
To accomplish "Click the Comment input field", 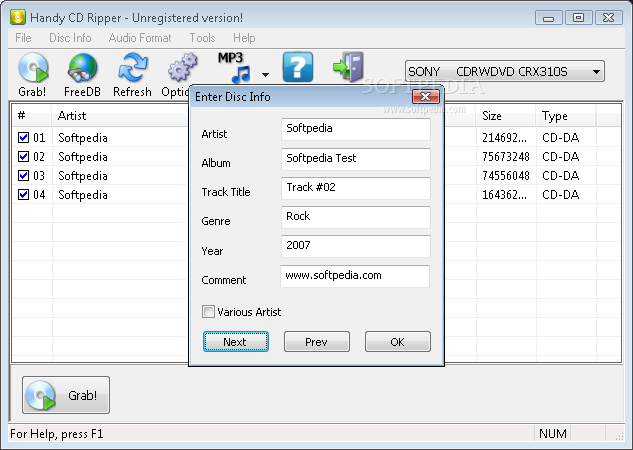I will point(355,276).
